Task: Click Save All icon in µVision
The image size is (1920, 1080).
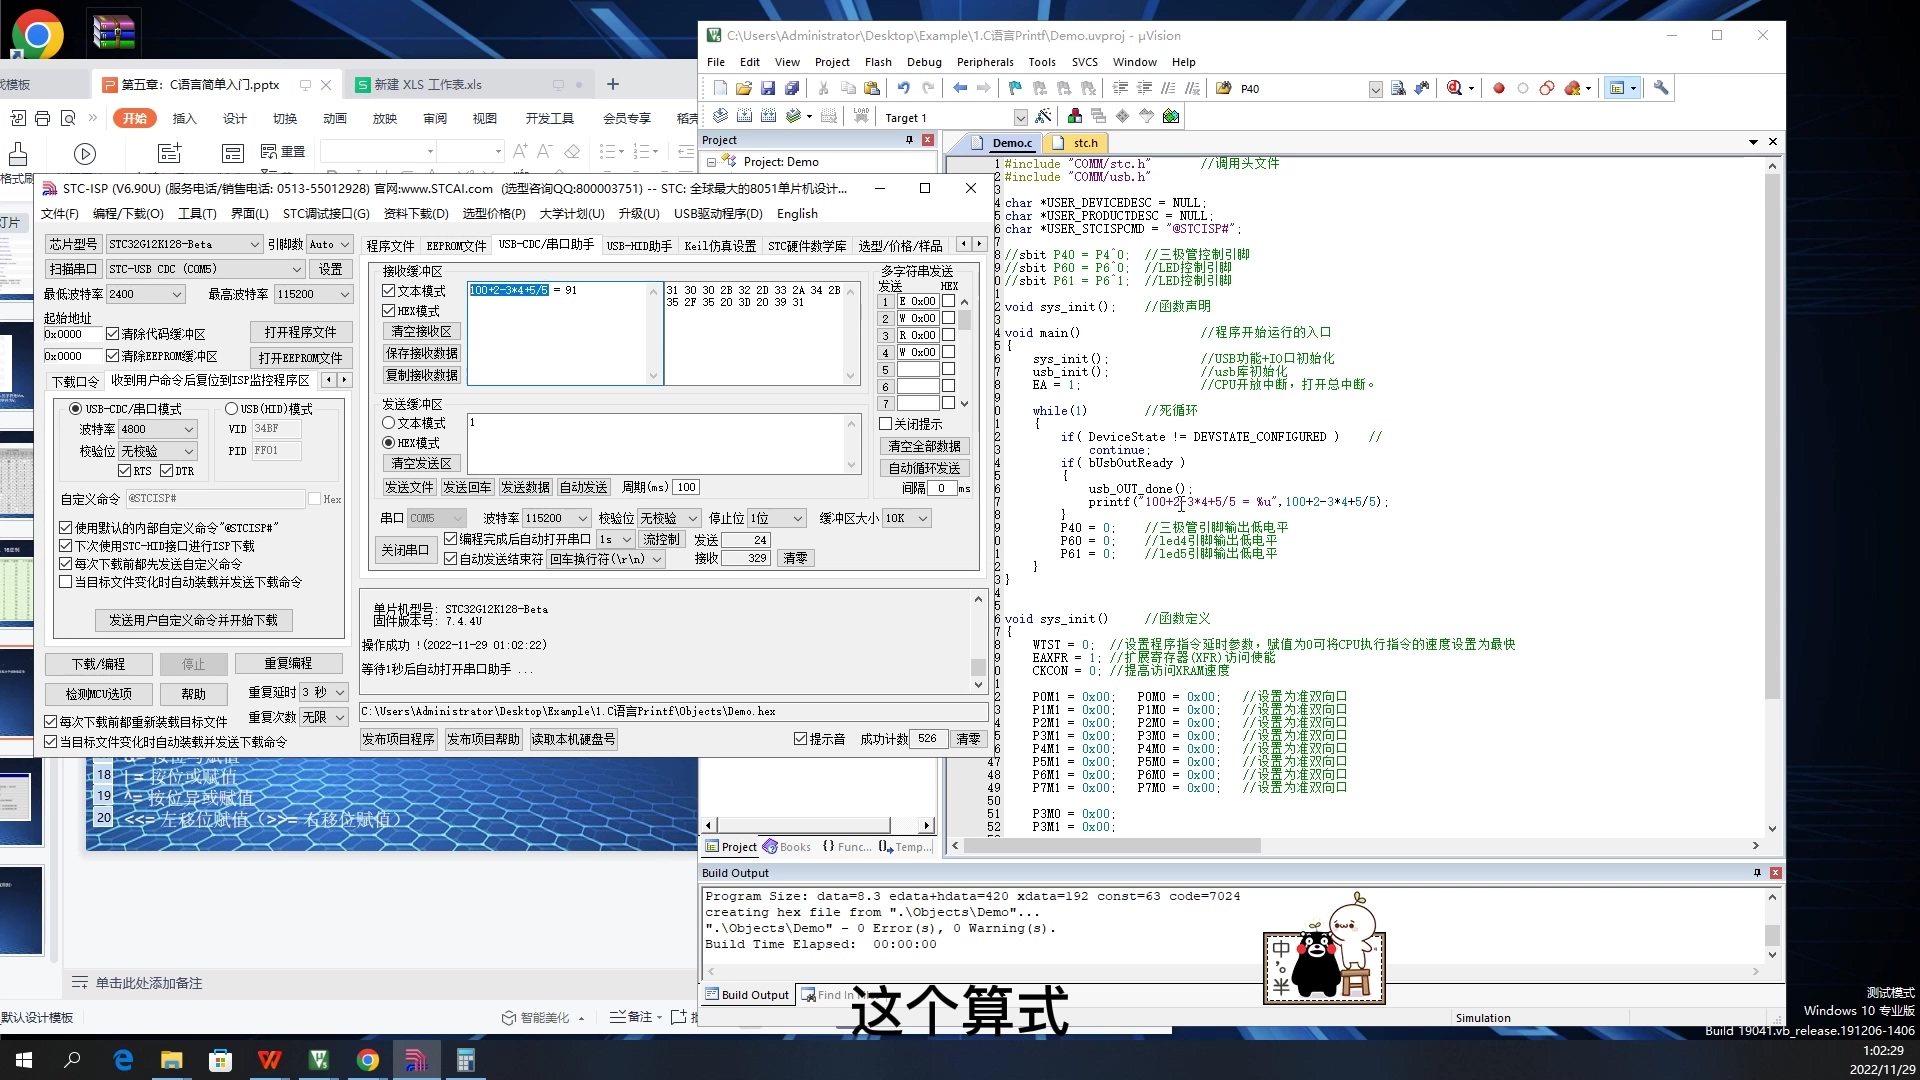Action: coord(792,88)
